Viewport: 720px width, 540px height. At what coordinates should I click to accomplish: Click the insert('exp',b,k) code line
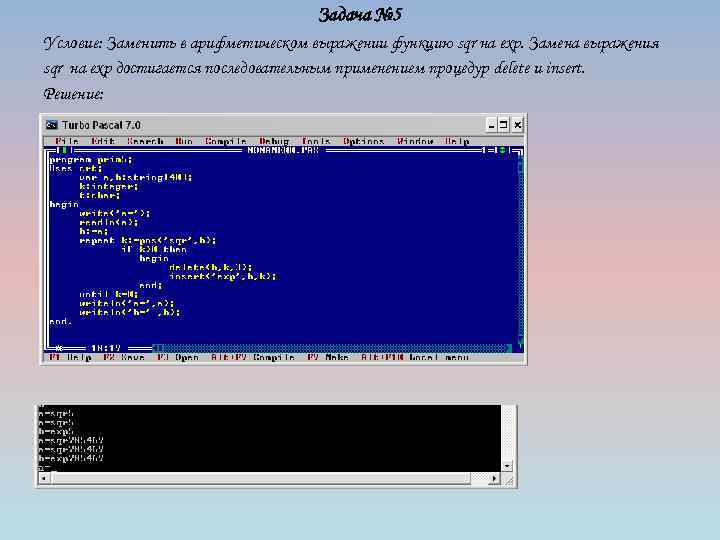pyautogui.click(x=223, y=276)
